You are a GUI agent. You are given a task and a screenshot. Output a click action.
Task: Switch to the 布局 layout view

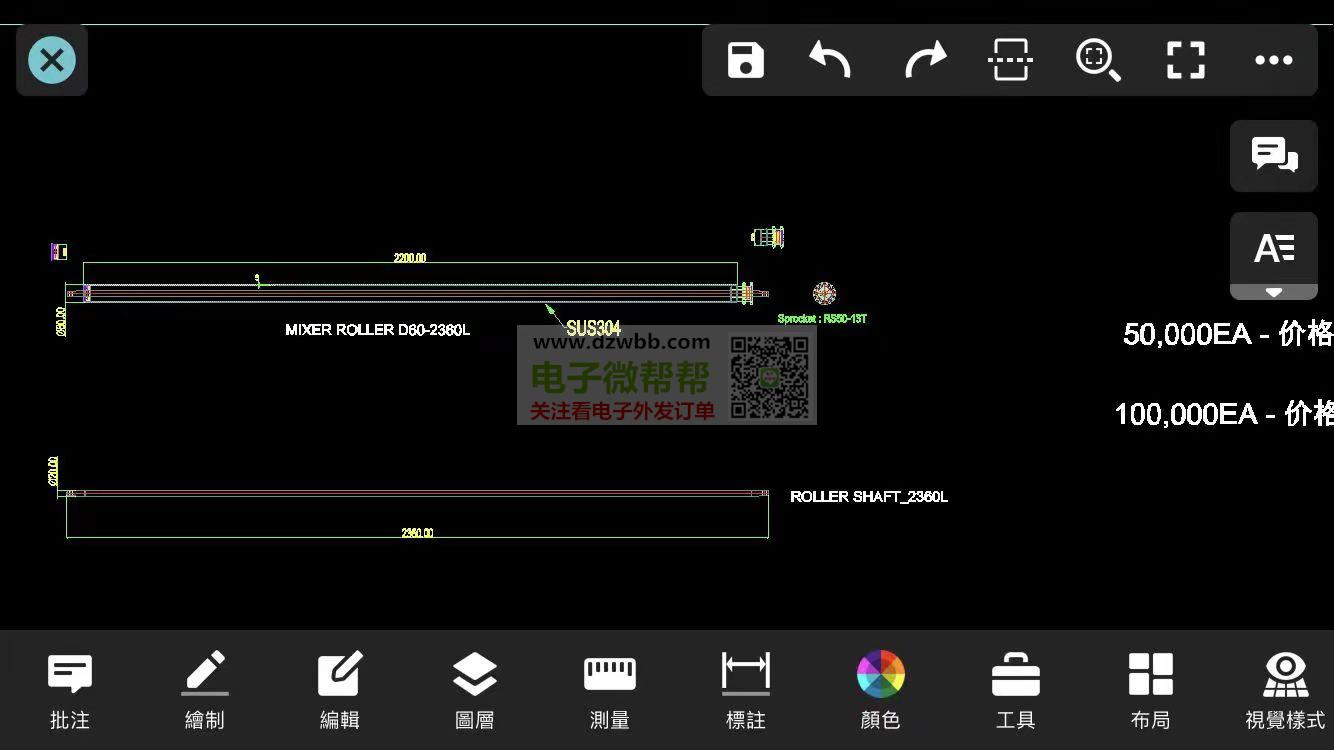click(1151, 690)
